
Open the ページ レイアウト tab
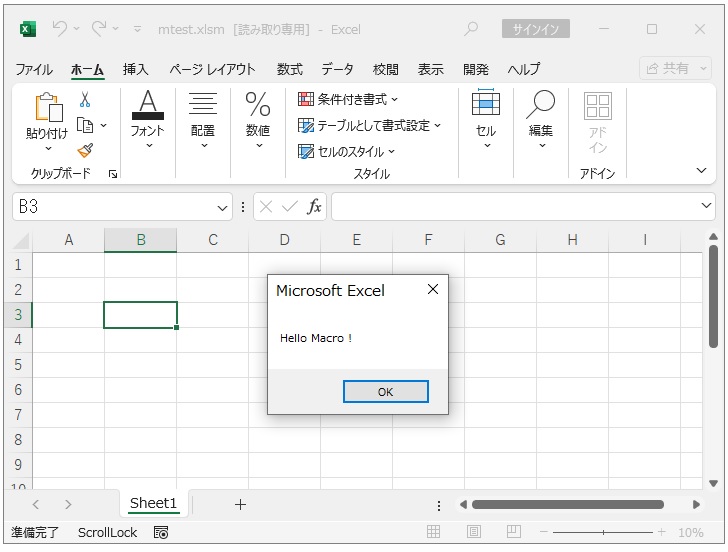point(212,69)
